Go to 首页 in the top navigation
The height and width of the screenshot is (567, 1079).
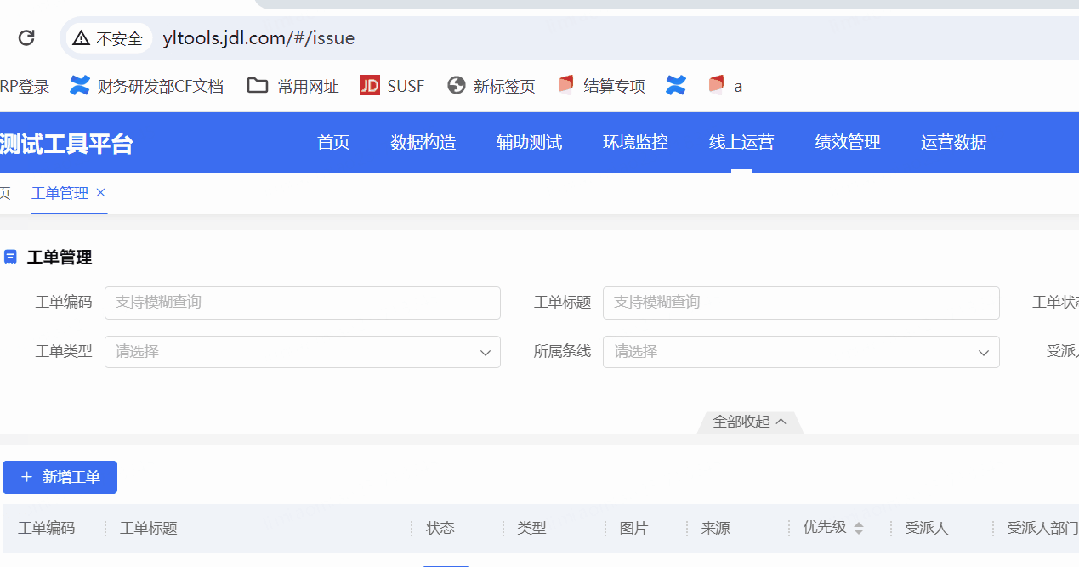click(334, 142)
